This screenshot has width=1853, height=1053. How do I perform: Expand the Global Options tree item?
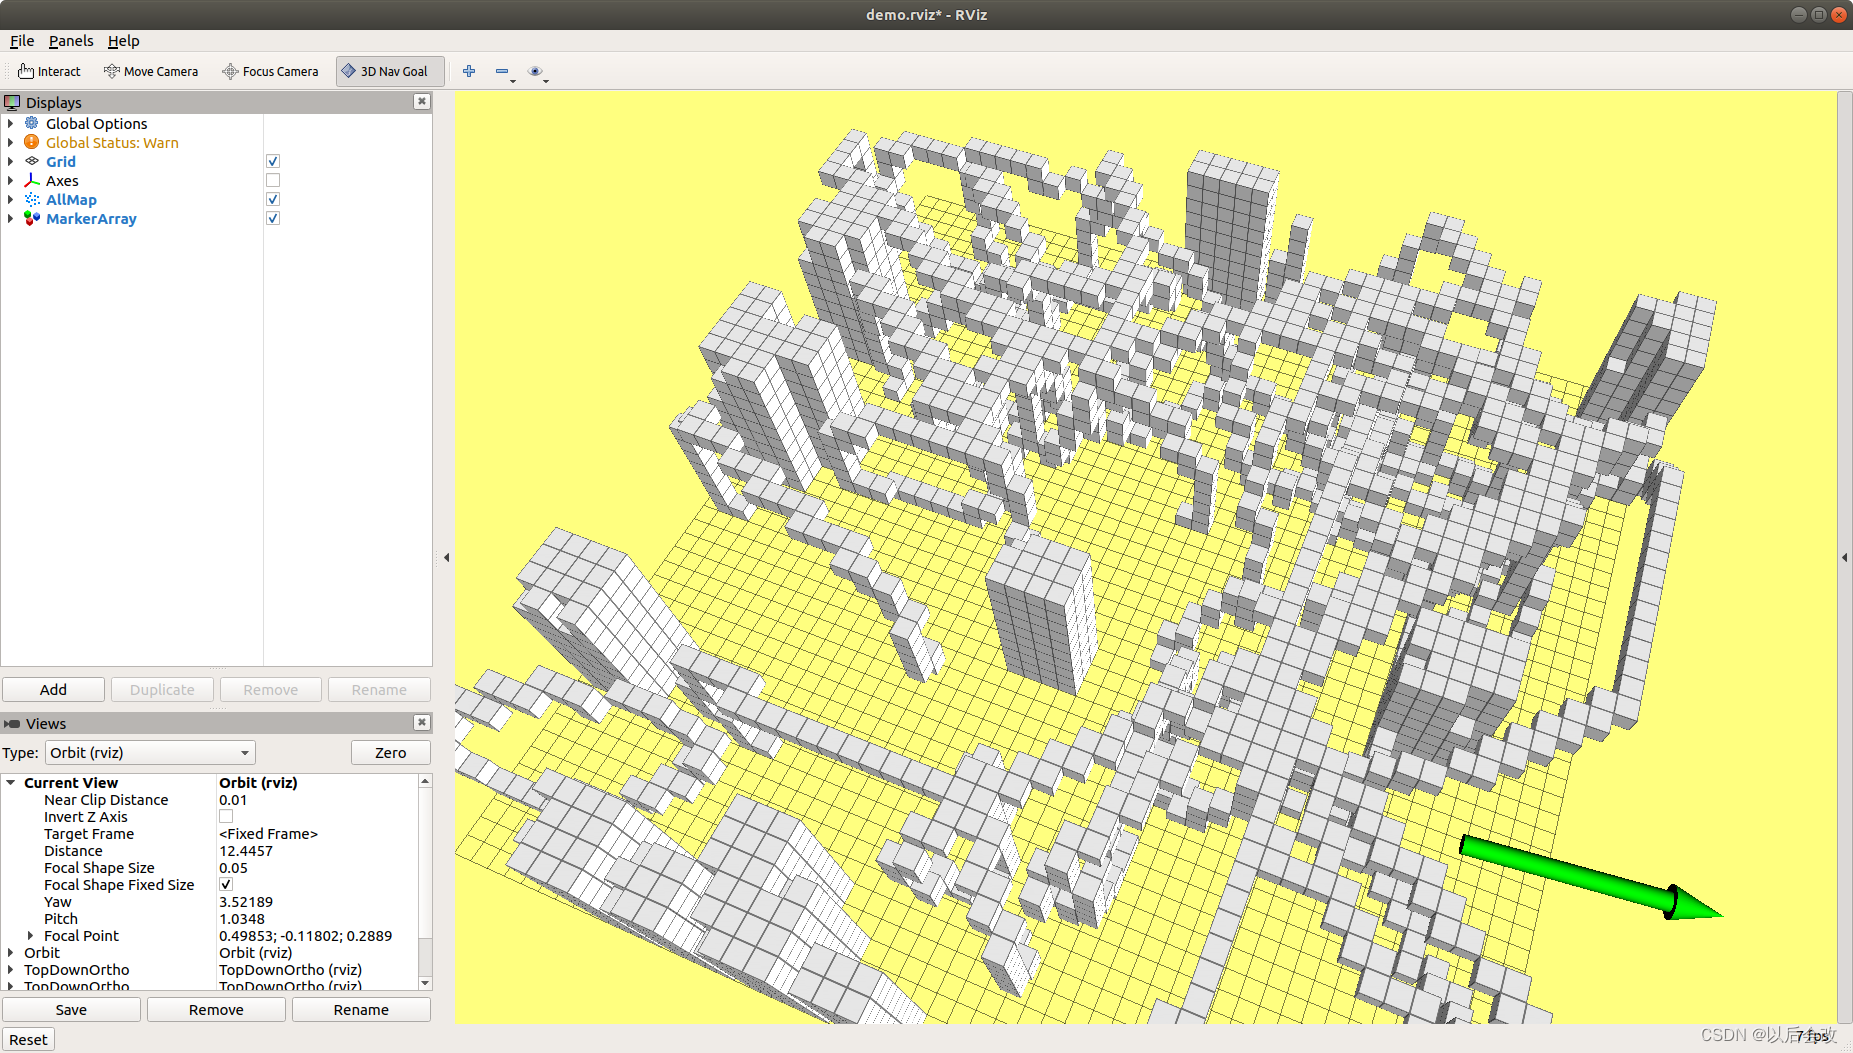pos(11,123)
